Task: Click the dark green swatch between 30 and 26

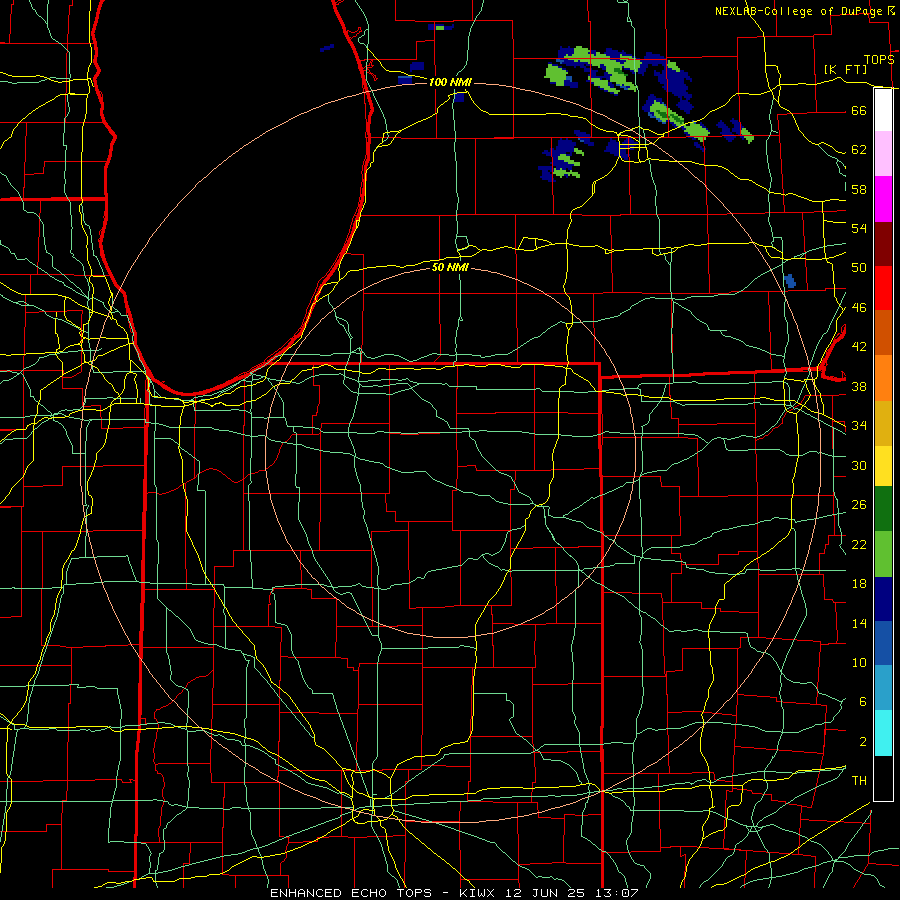Action: (883, 509)
